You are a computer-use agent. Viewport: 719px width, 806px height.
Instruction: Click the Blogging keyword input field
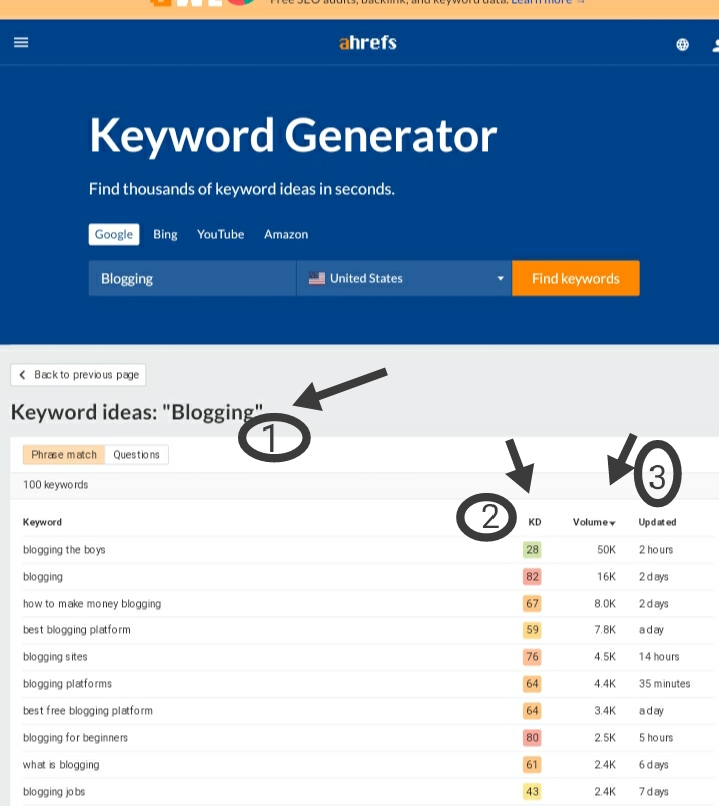coord(190,278)
